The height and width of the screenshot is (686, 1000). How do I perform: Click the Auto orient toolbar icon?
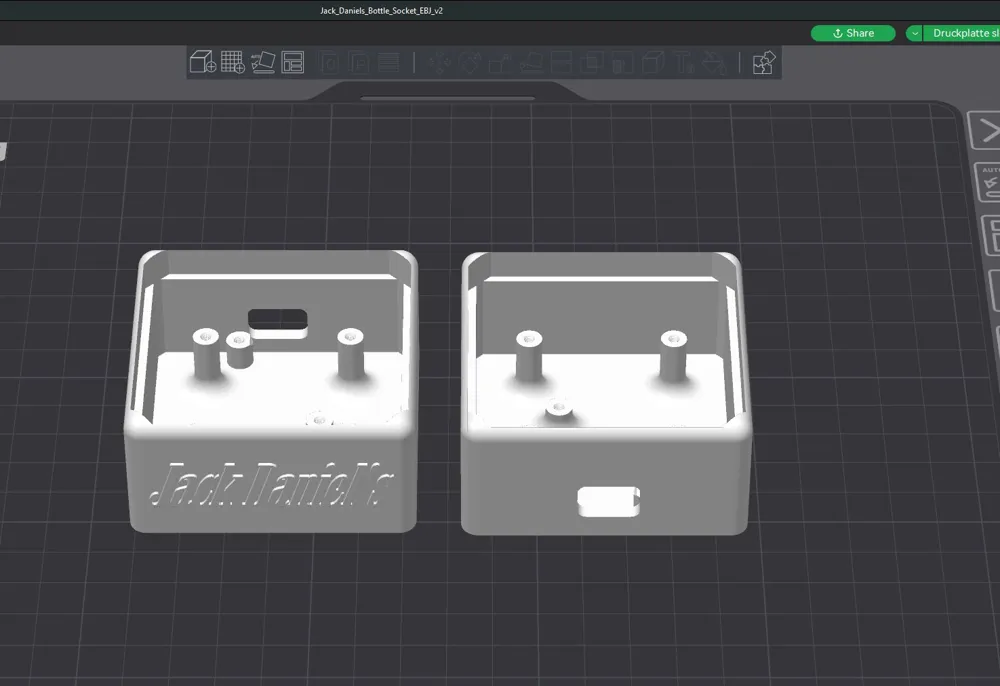[x=263, y=62]
